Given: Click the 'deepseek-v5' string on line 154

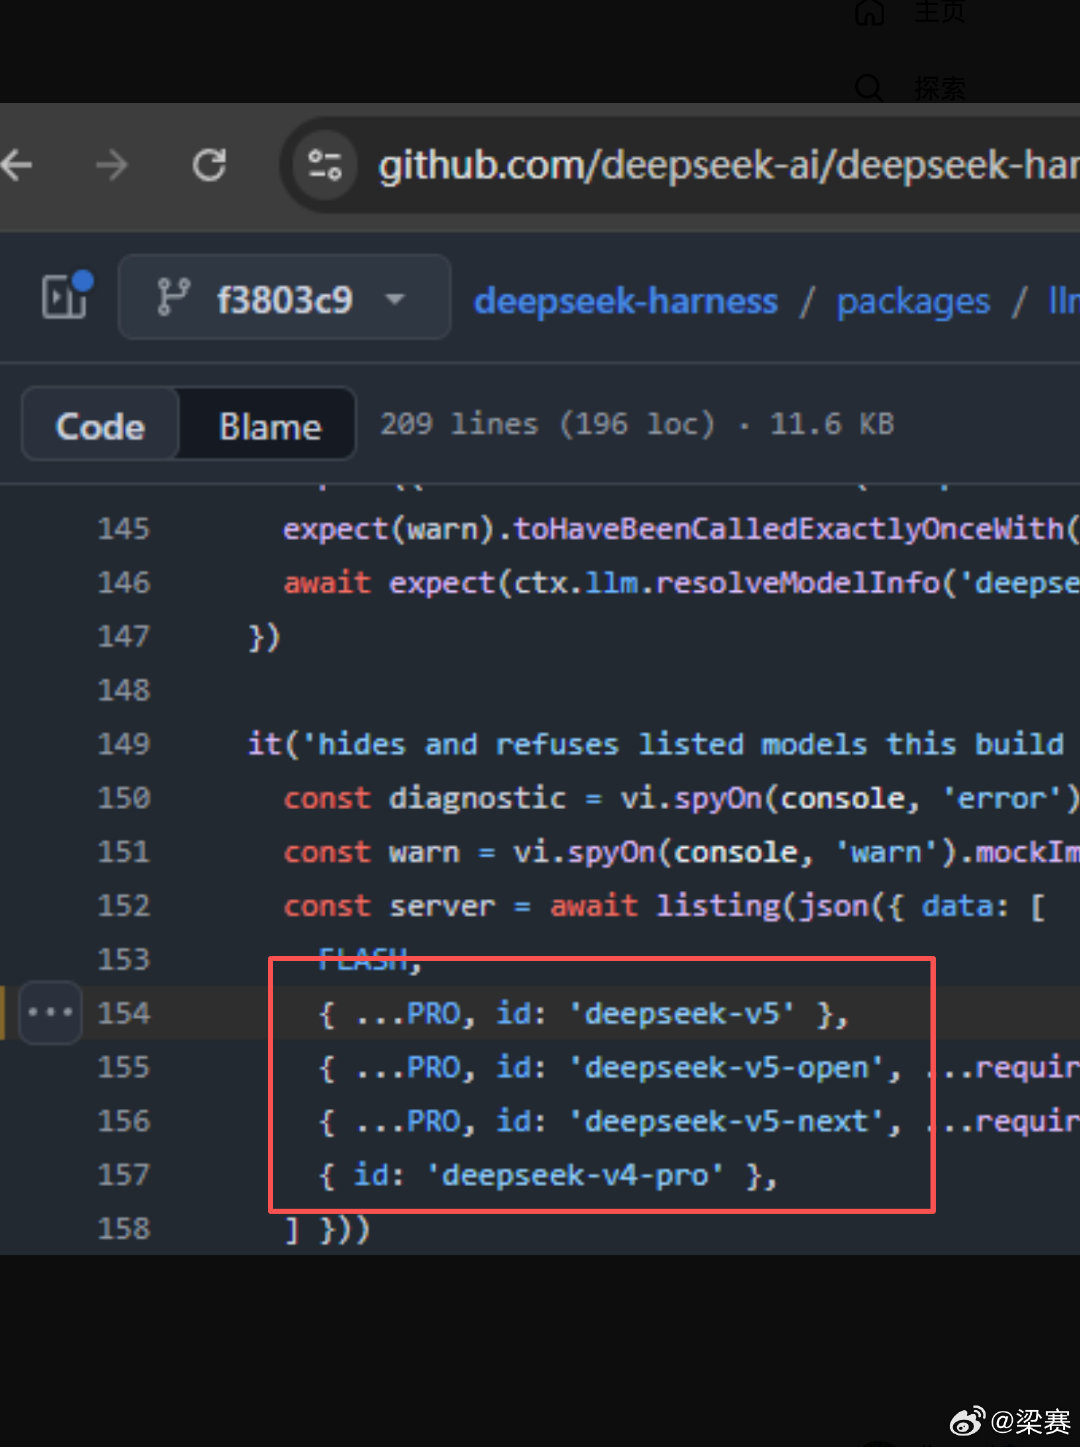Looking at the screenshot, I should click(682, 1014).
